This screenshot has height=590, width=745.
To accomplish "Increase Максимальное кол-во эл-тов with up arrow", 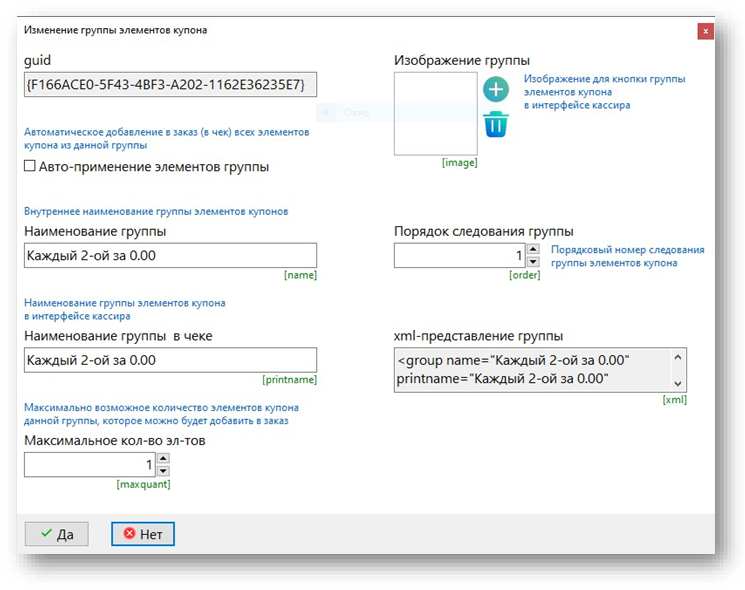I will 163,459.
